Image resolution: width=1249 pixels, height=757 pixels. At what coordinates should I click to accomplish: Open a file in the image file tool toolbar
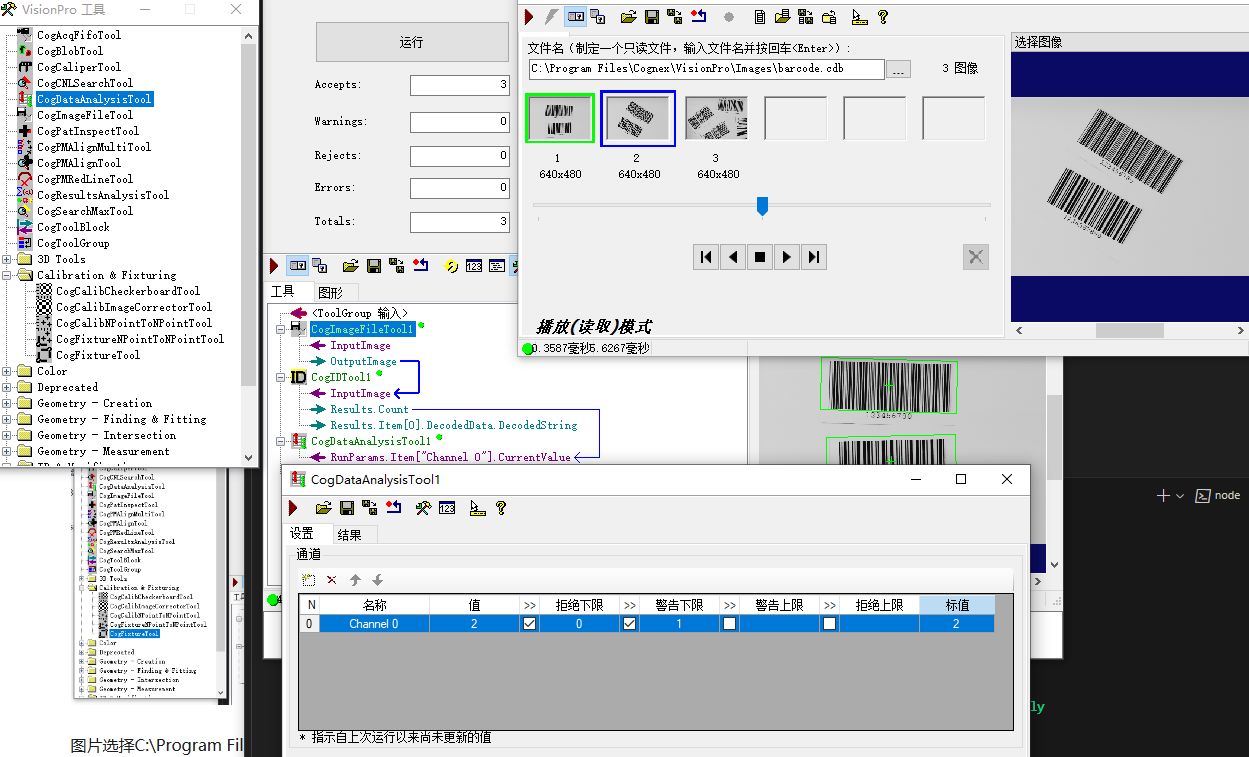629,17
